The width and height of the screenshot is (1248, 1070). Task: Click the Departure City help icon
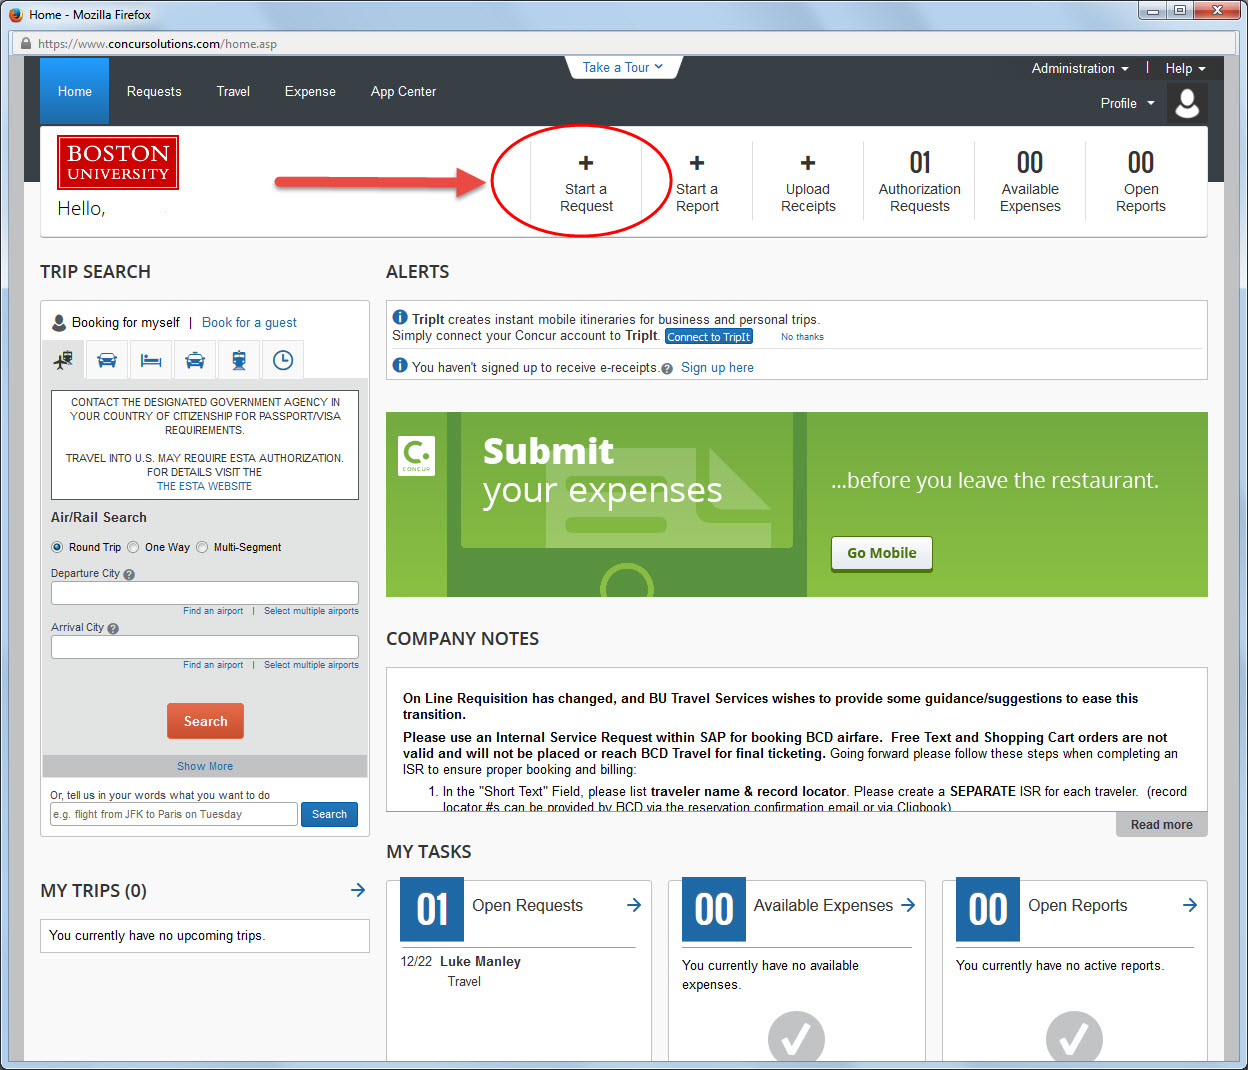129,574
